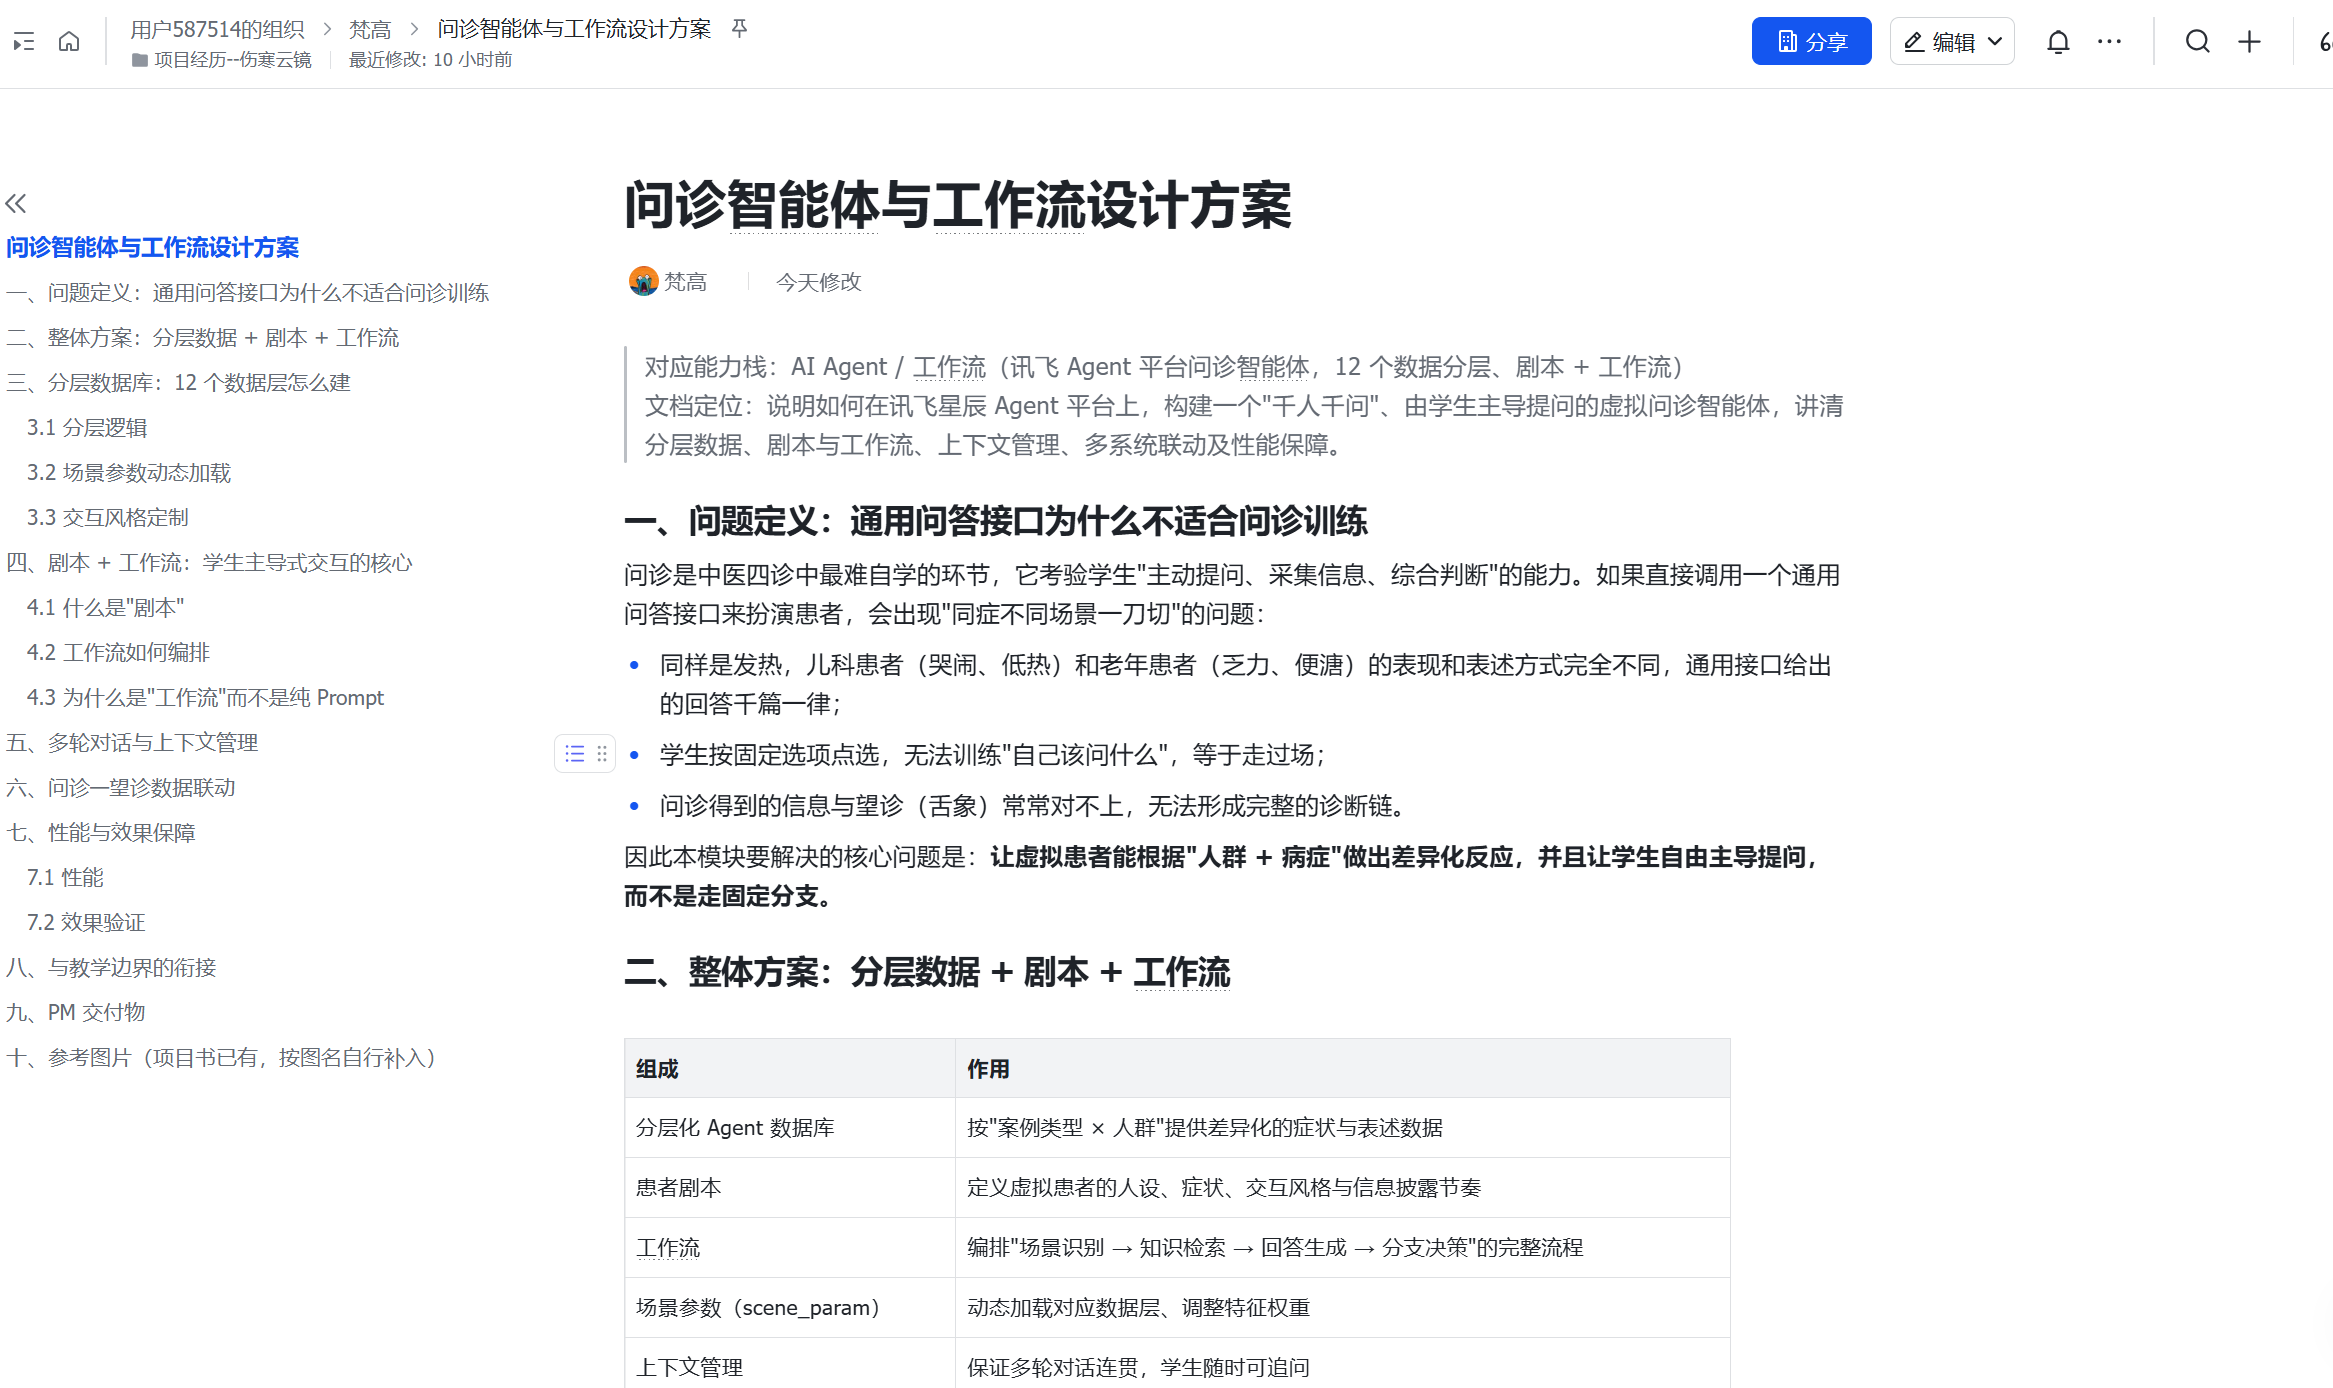Image resolution: width=2333 pixels, height=1388 pixels.
Task: Open breadcrumb 用户587514的组织
Action: click(x=217, y=29)
